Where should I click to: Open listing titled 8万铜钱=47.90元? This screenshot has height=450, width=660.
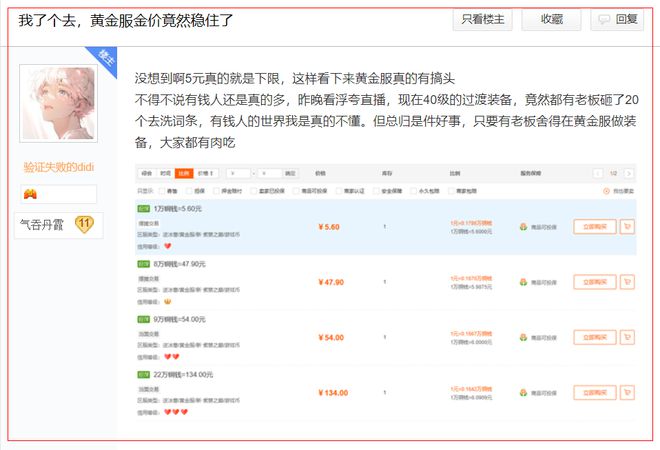coord(179,264)
